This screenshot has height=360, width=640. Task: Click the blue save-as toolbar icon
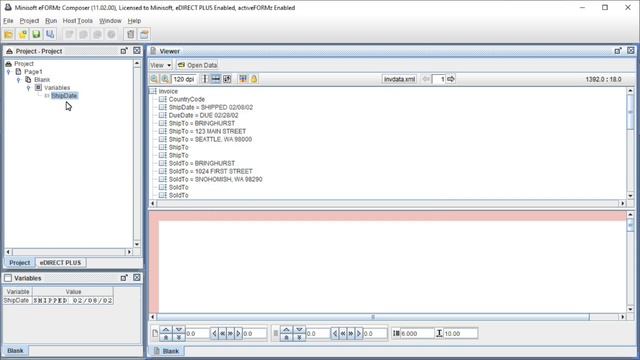point(50,34)
